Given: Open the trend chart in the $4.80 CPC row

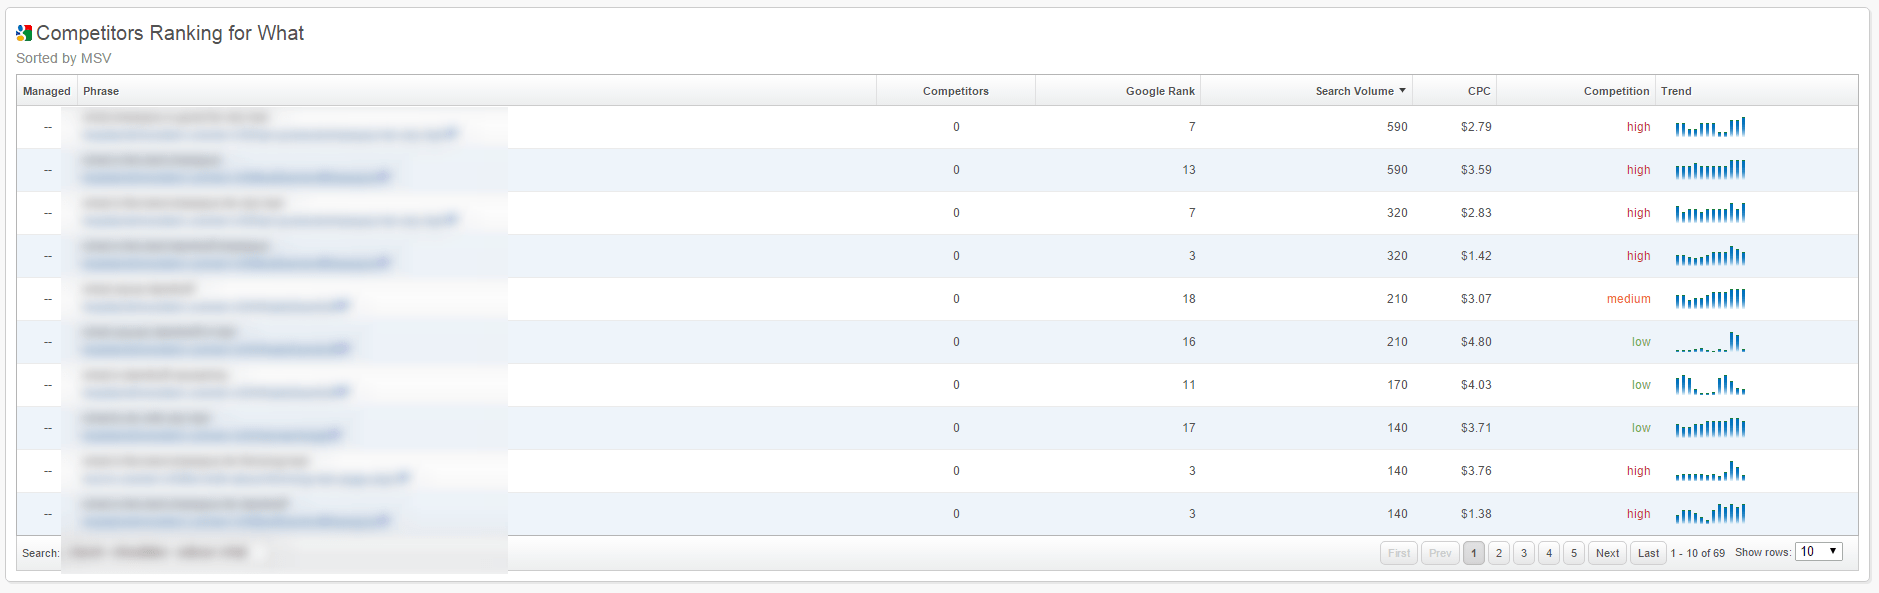Looking at the screenshot, I should 1710,342.
